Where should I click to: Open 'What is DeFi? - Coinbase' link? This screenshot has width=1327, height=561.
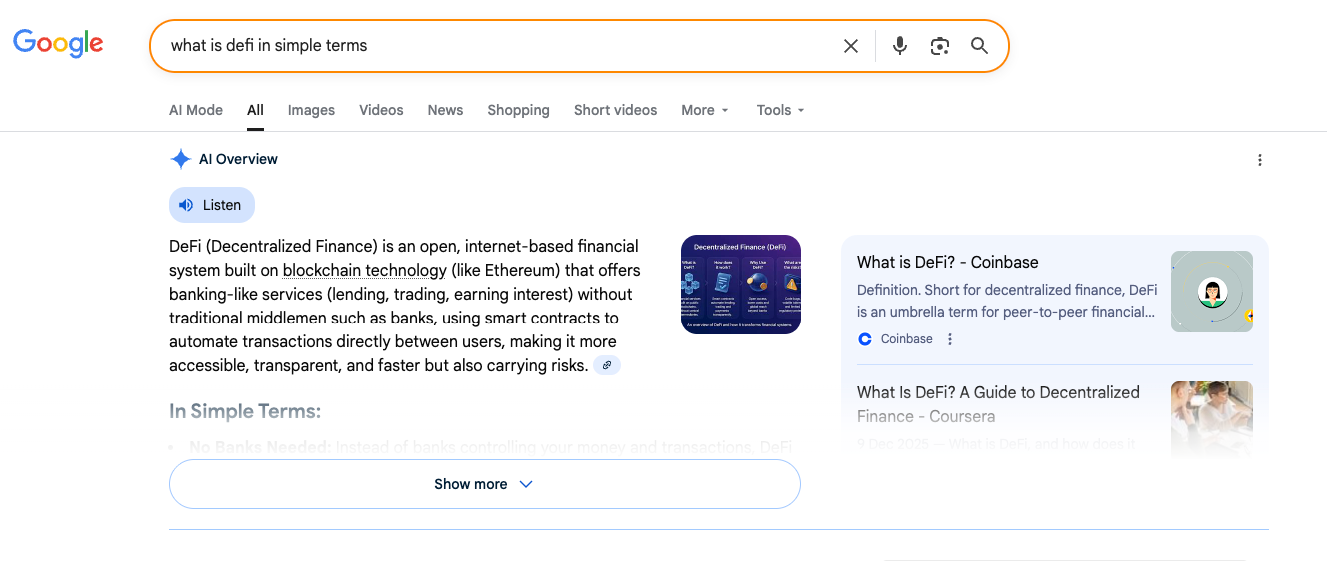[x=948, y=262]
